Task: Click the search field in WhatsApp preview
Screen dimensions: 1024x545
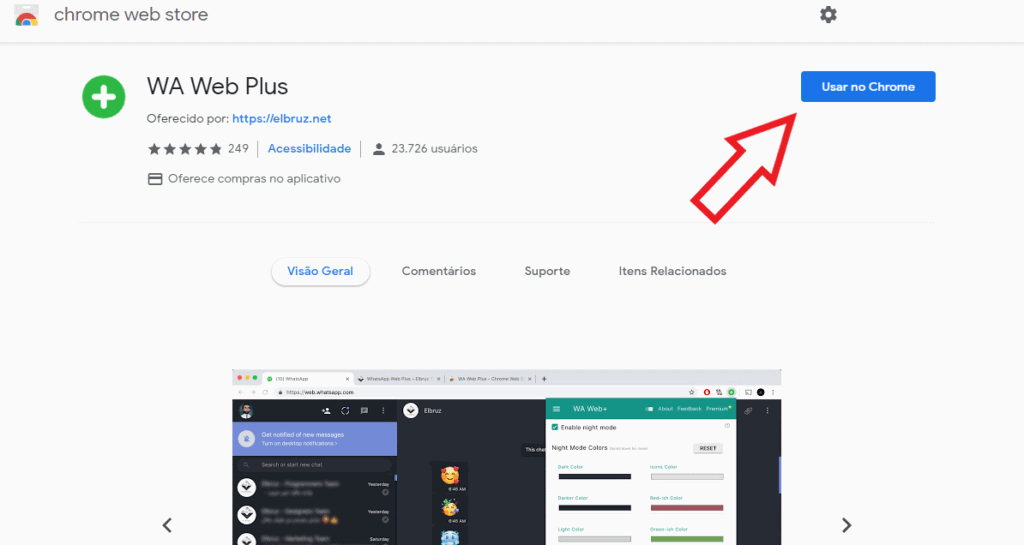Action: [x=315, y=465]
